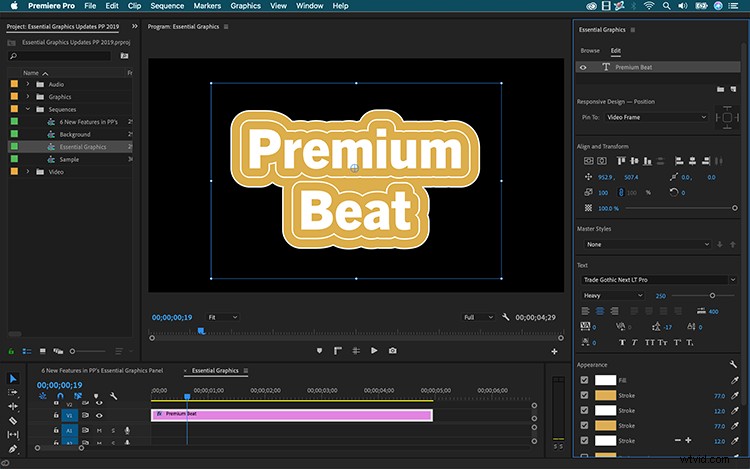Add Marker in Program monitor

pyautogui.click(x=320, y=351)
